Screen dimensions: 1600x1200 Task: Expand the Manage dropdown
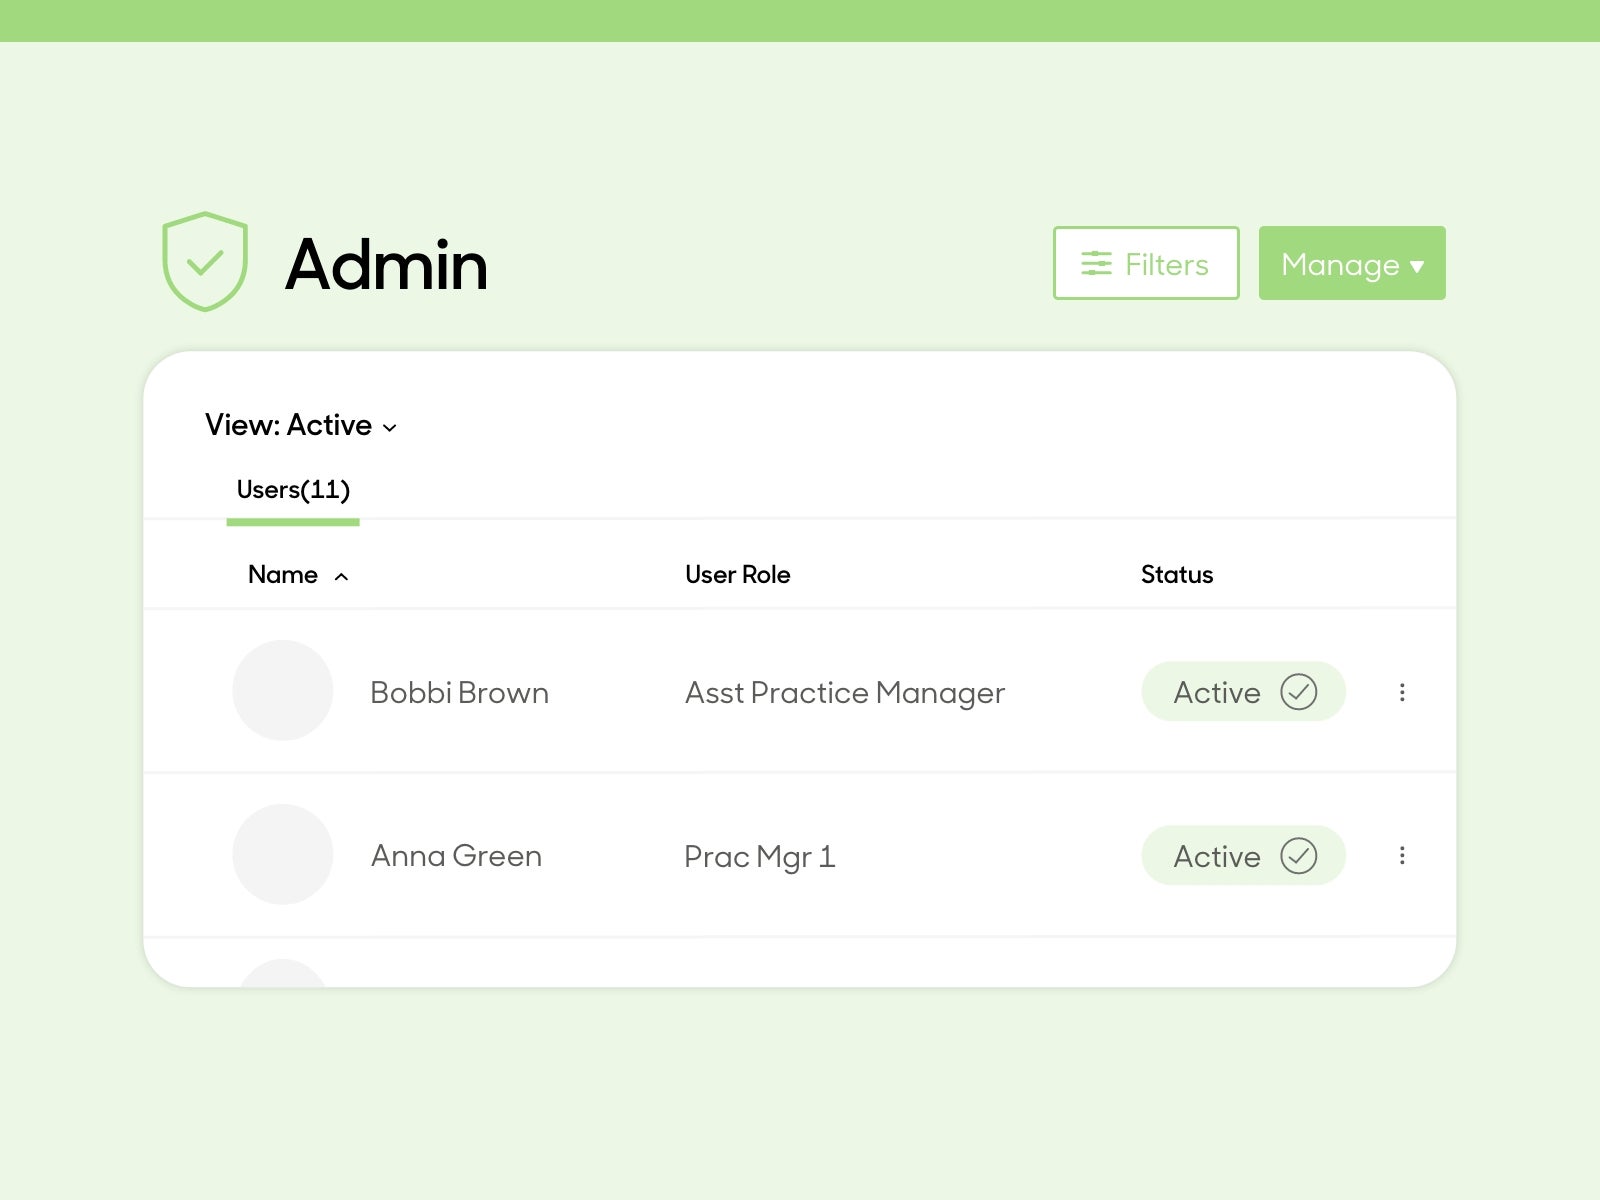click(1351, 264)
